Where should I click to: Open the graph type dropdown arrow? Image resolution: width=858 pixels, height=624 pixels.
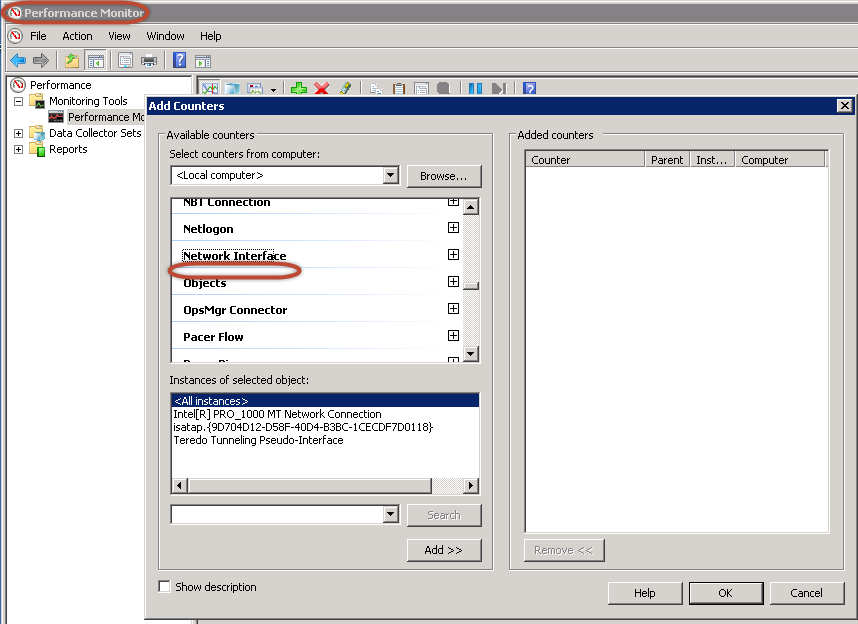click(x=273, y=89)
